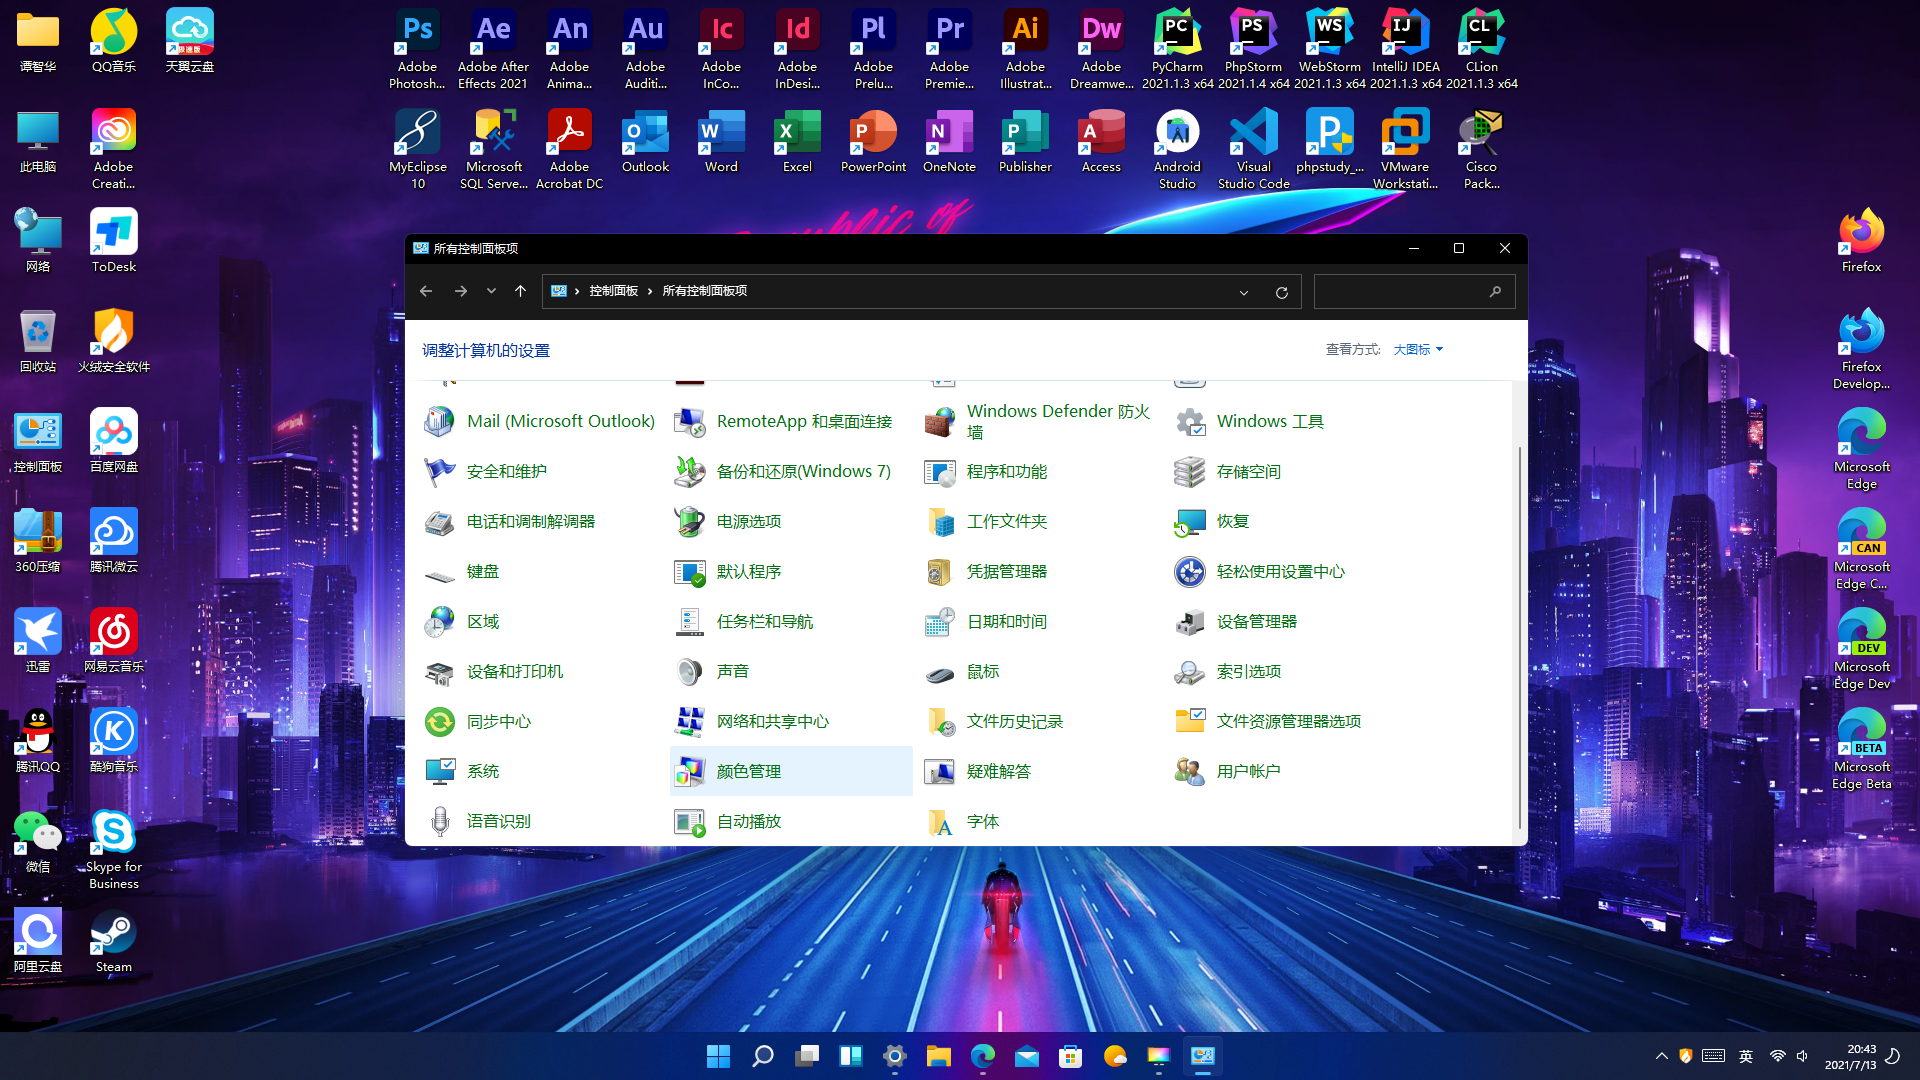The image size is (1920, 1080).
Task: Open 同步中心 sync center icon
Action: (439, 721)
